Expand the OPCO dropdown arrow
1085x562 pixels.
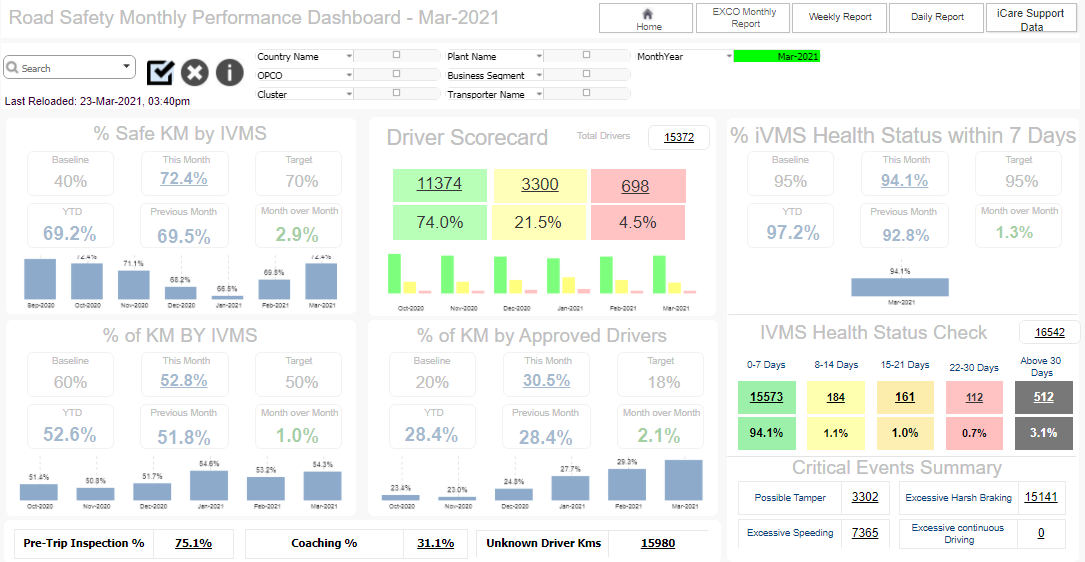(349, 75)
